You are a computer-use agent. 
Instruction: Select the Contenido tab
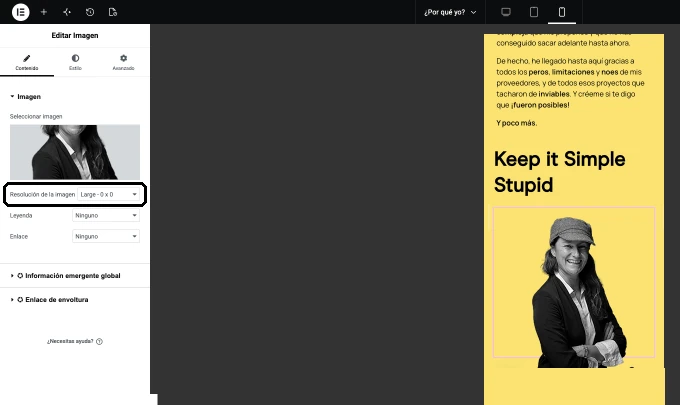tap(27, 62)
